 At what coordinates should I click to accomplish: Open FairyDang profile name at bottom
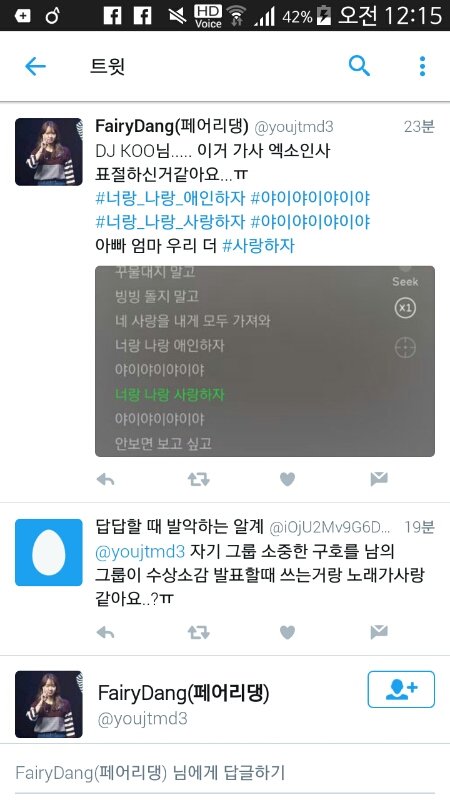coord(183,693)
